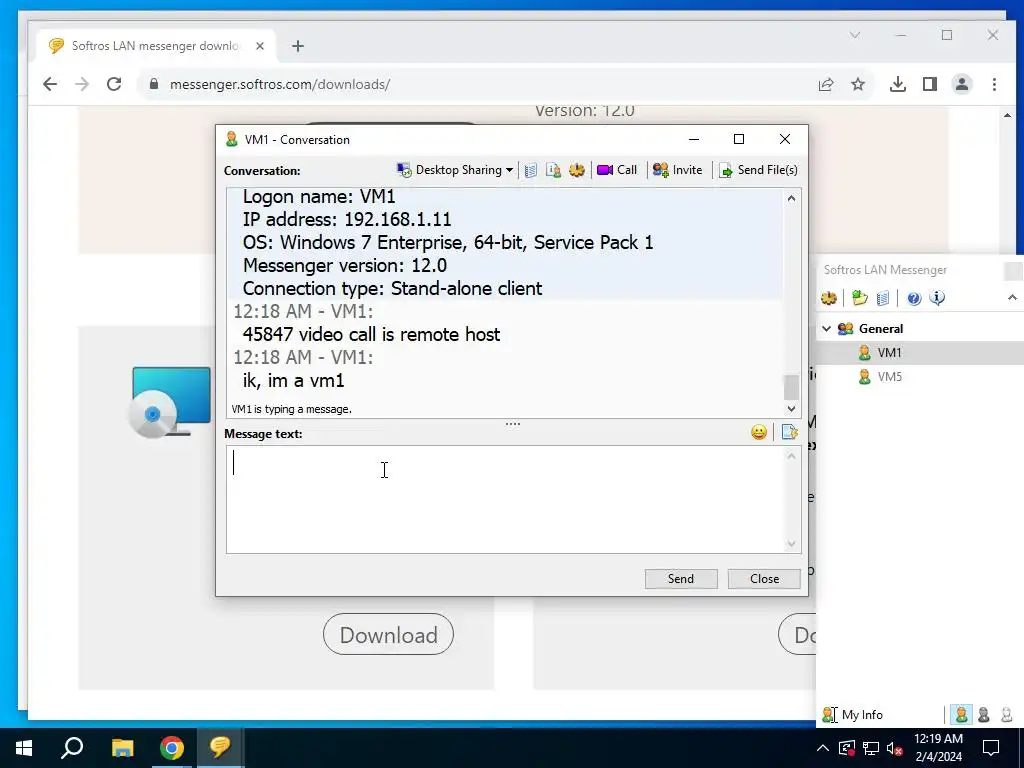Open My Info in Messenger panel

click(853, 715)
